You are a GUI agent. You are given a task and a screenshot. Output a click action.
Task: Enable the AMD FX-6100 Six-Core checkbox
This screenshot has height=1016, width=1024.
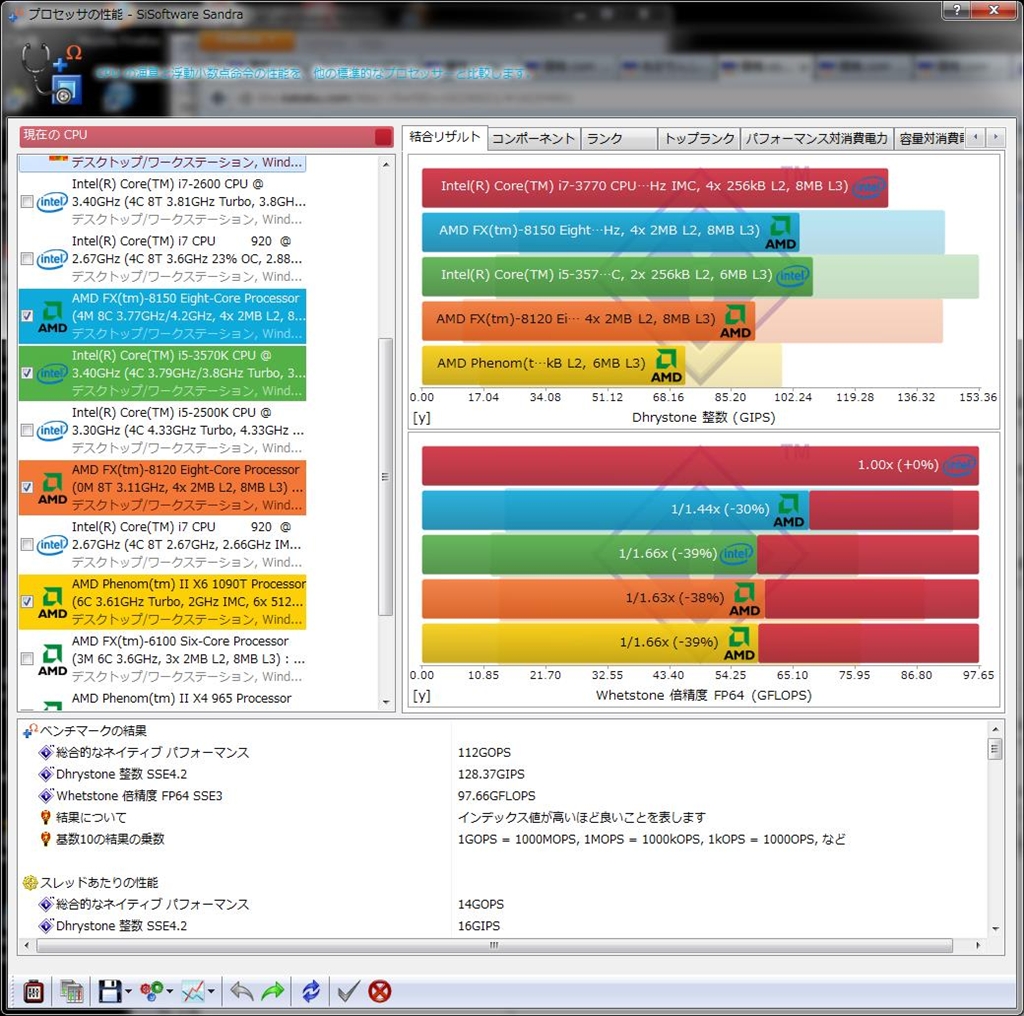pos(27,659)
